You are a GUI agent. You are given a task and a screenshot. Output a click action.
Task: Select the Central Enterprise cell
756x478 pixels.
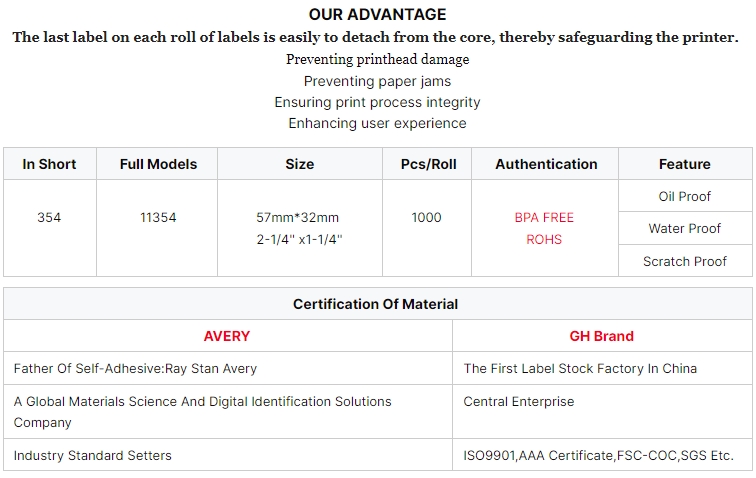tap(602, 411)
